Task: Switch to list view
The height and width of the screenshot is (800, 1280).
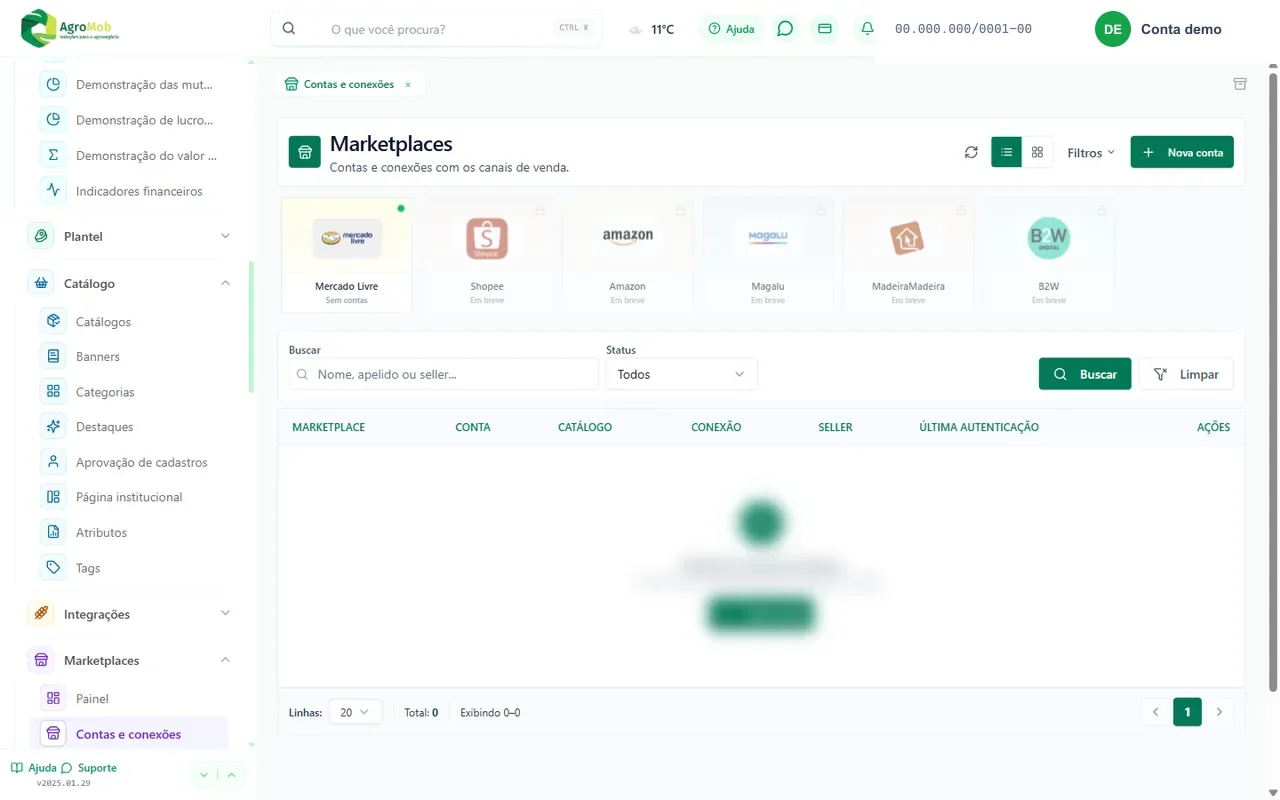Action: (1006, 152)
